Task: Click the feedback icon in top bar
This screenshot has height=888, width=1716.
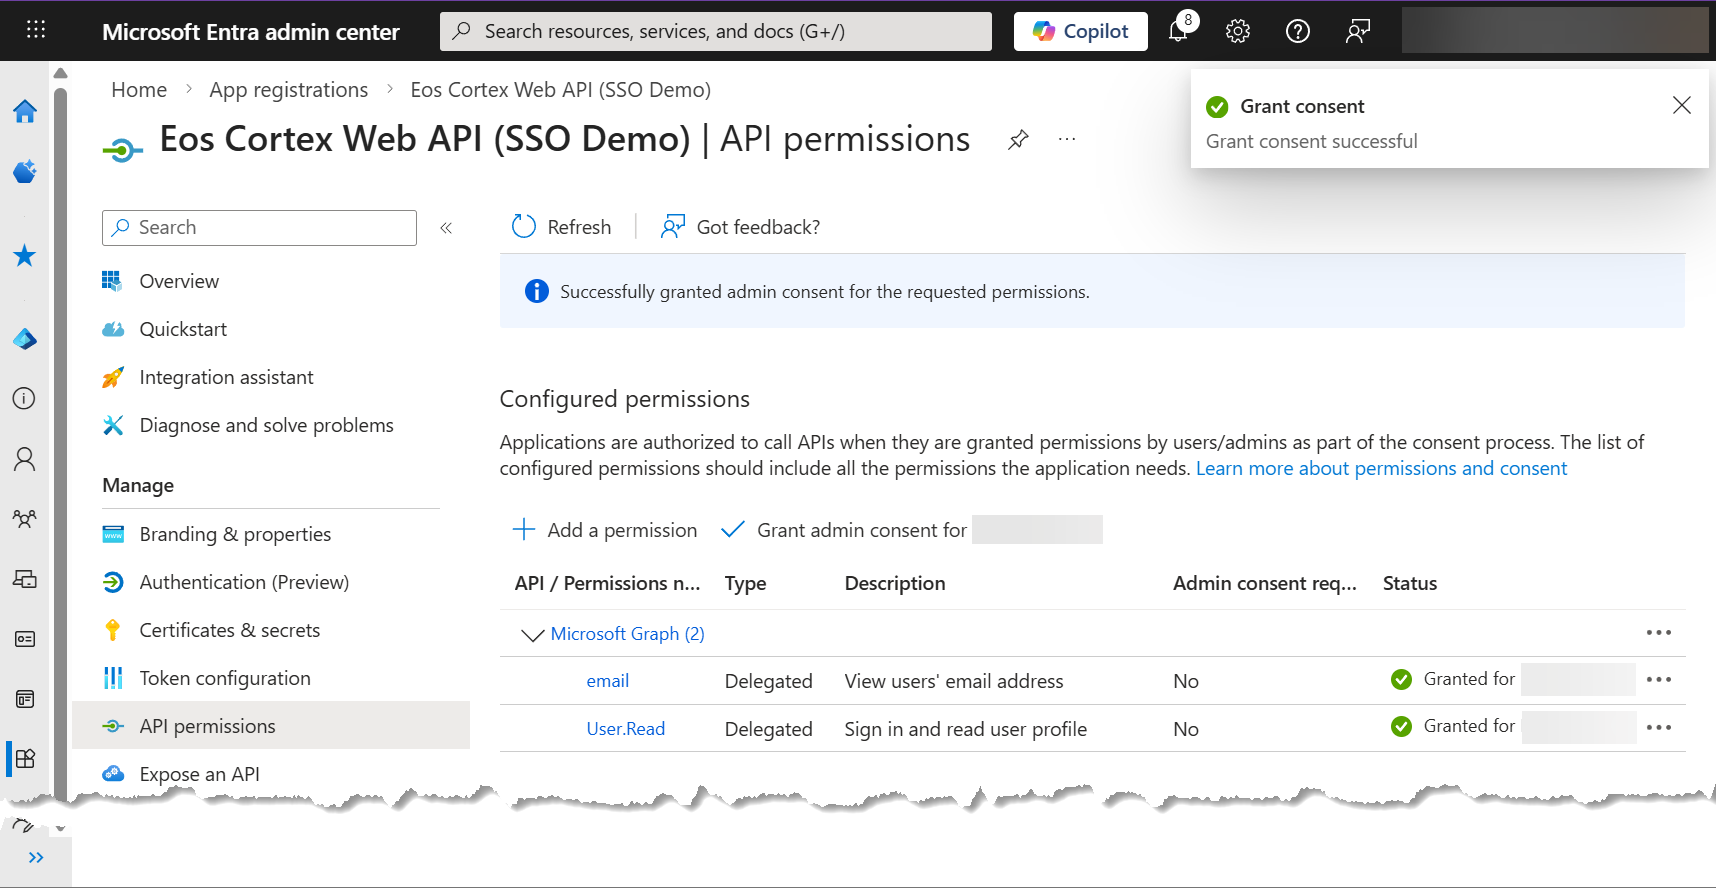Action: 1357,32
